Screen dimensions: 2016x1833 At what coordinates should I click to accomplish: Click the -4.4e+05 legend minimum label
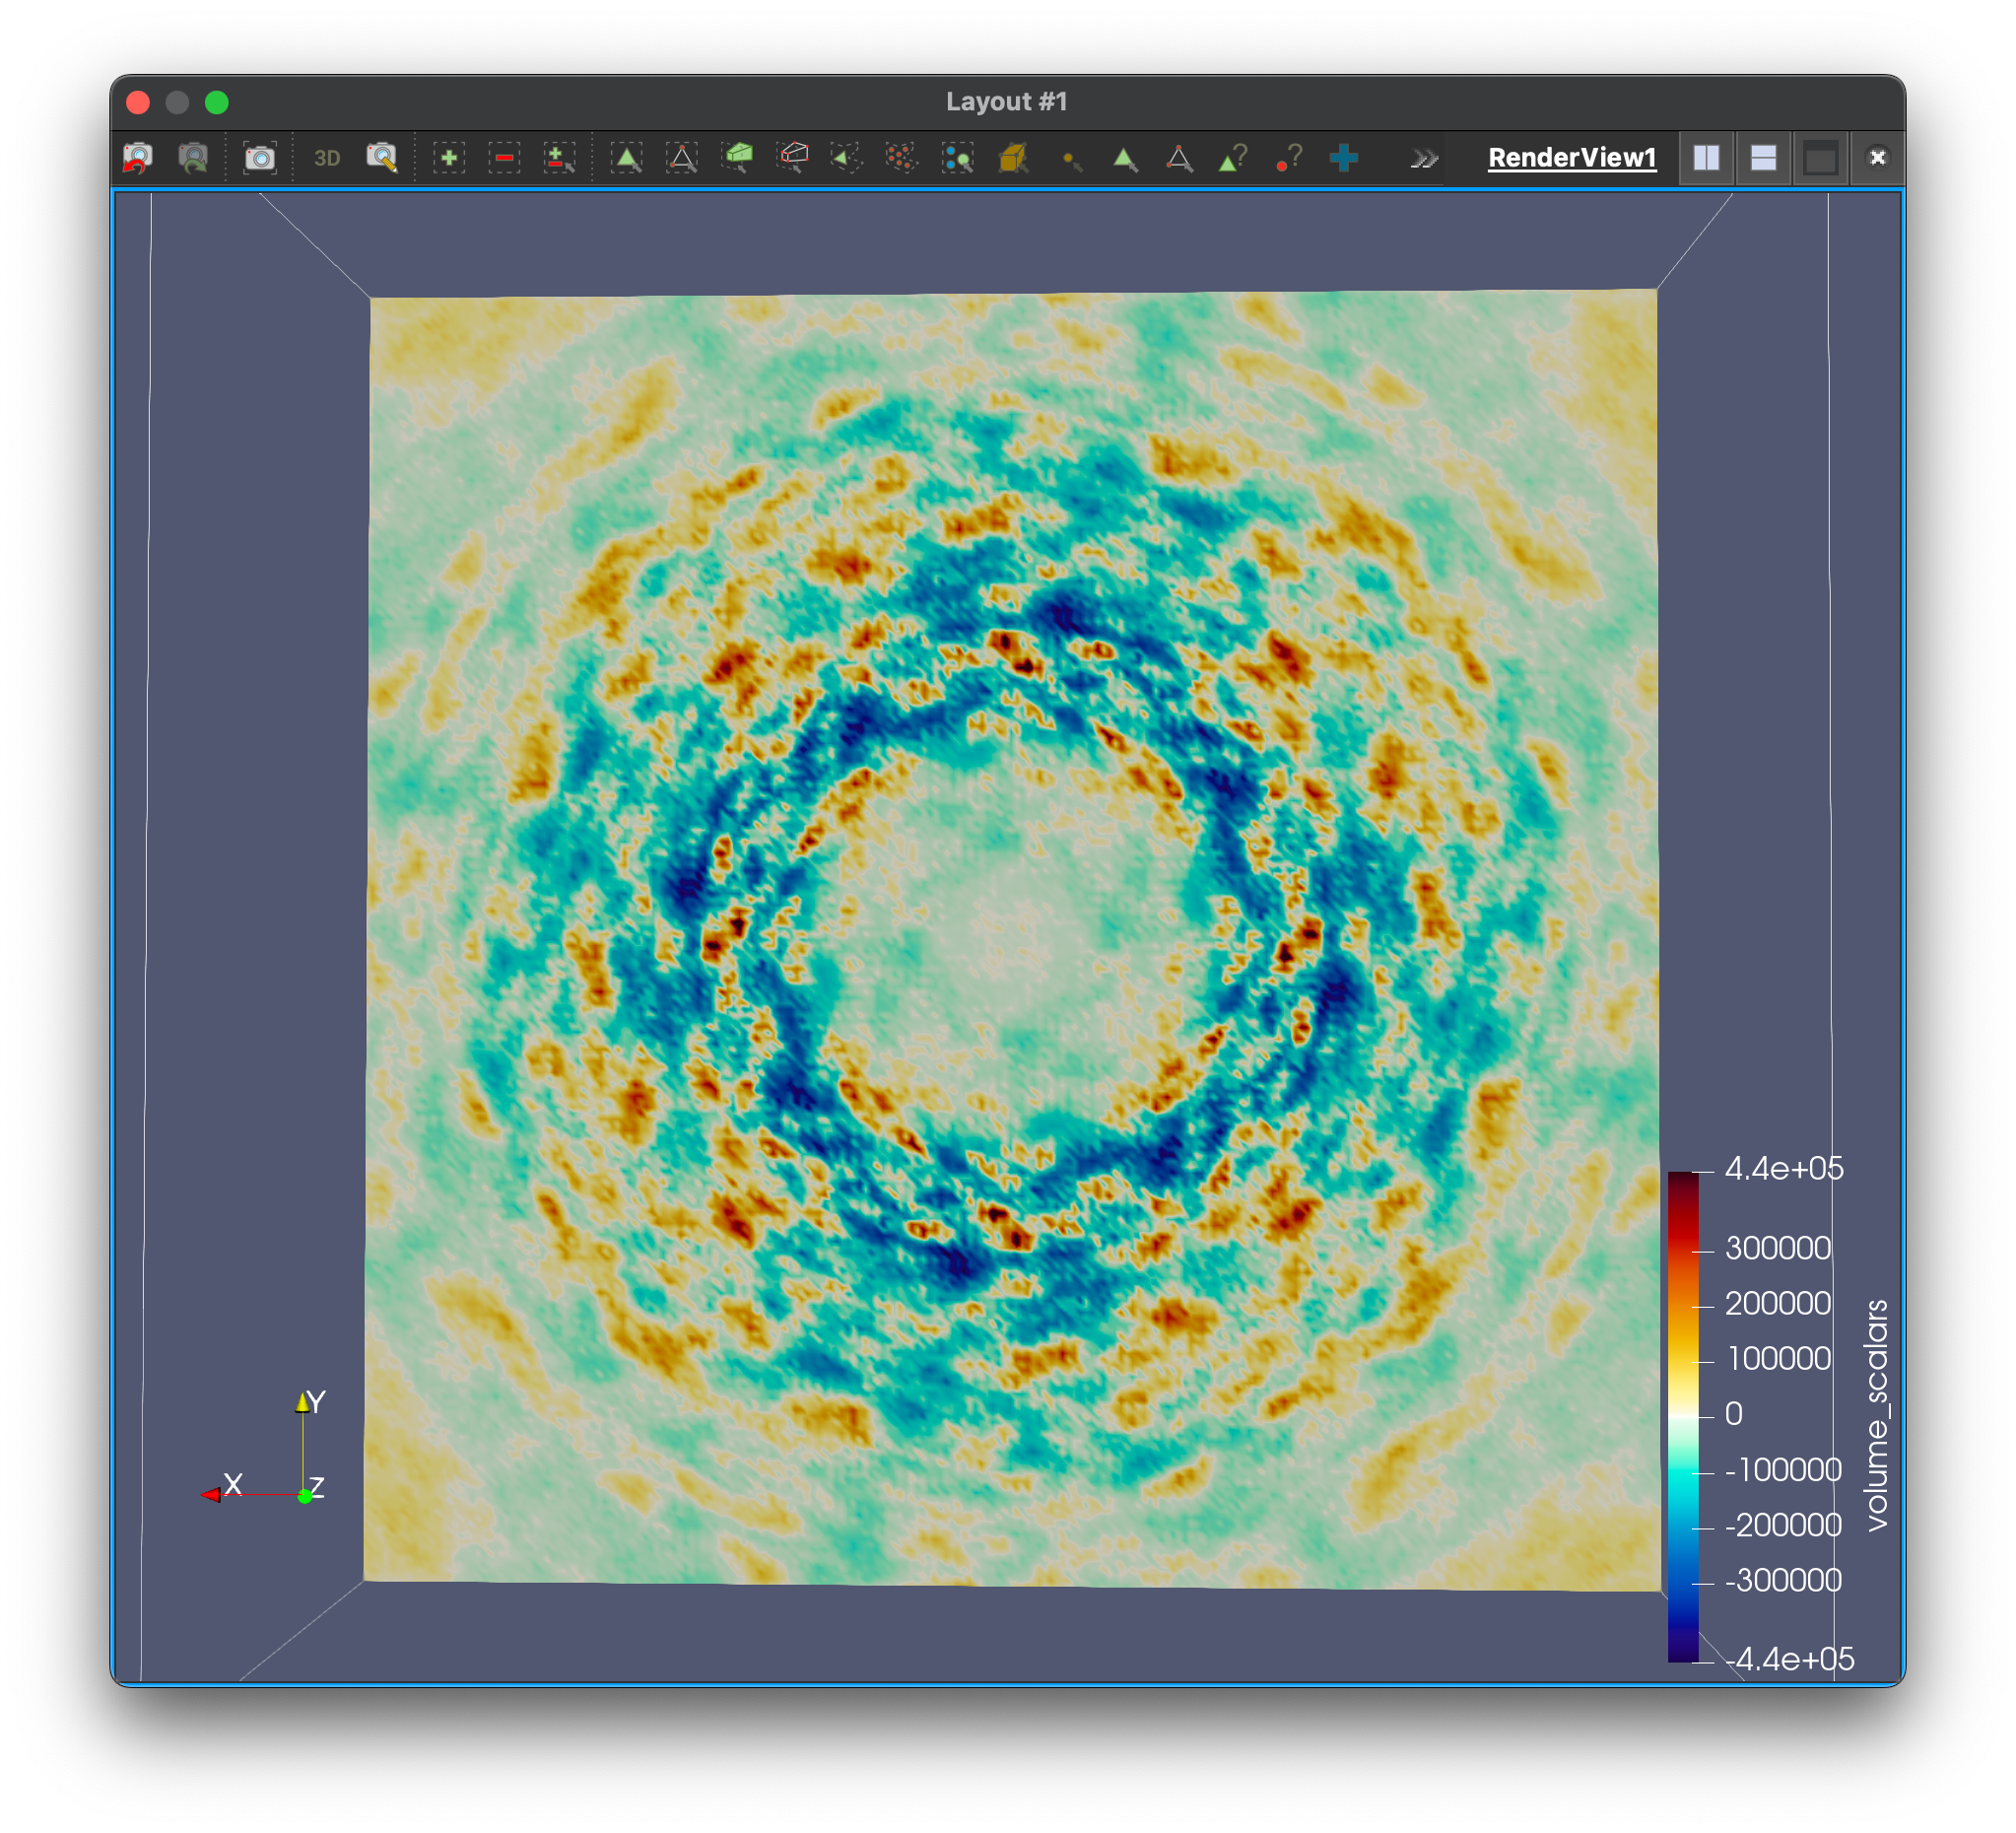(x=1789, y=1659)
